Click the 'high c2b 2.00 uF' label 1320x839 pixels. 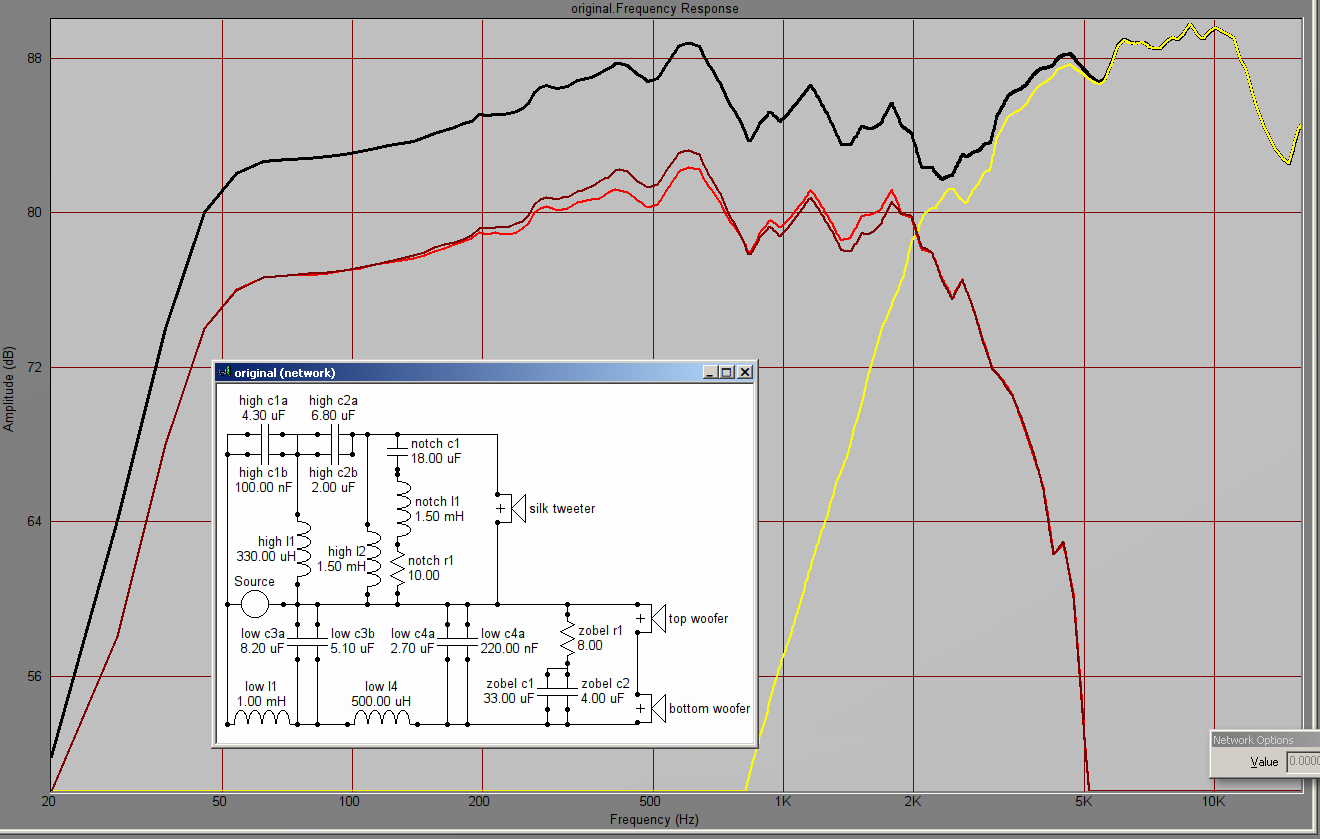[333, 480]
